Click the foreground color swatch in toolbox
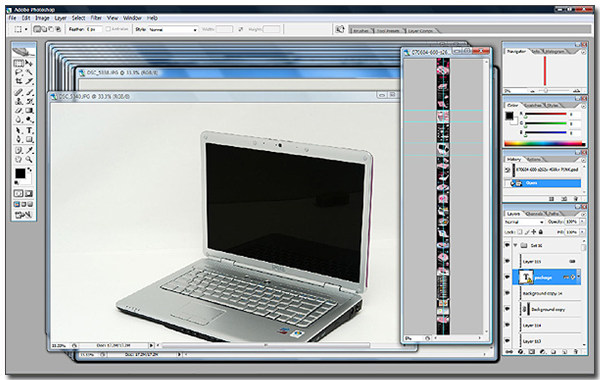The width and height of the screenshot is (600, 380). coord(20,174)
